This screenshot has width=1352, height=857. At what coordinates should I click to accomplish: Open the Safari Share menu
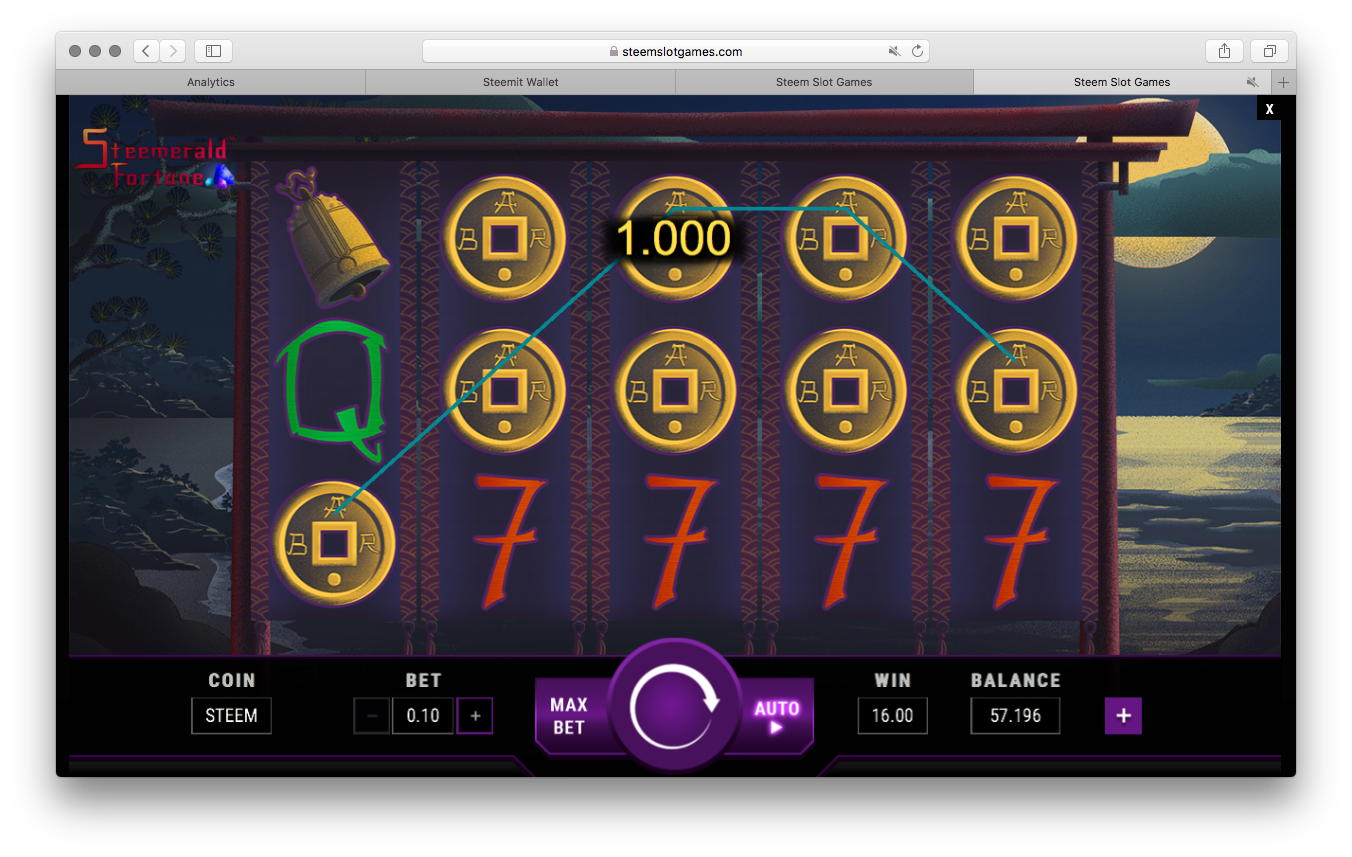point(1224,51)
